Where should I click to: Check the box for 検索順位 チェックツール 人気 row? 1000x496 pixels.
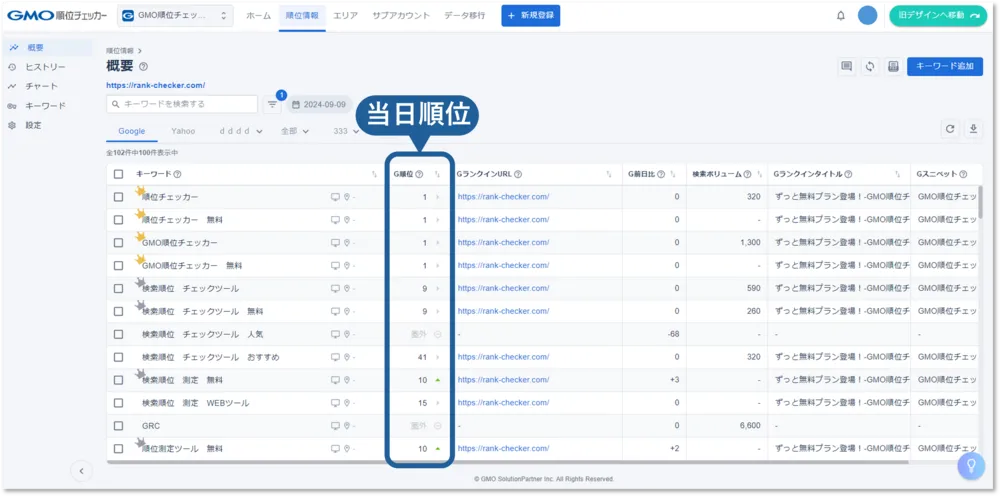(x=119, y=334)
